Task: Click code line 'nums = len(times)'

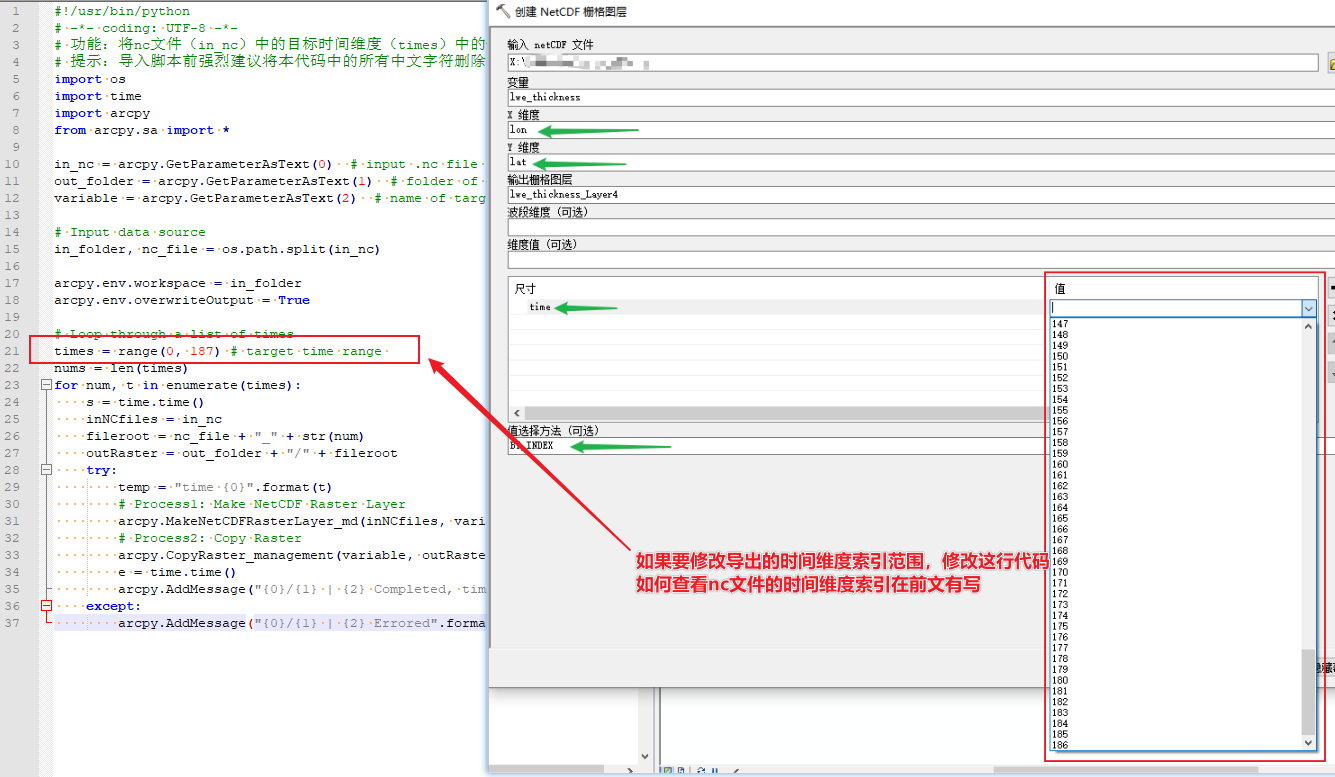Action: click(121, 368)
